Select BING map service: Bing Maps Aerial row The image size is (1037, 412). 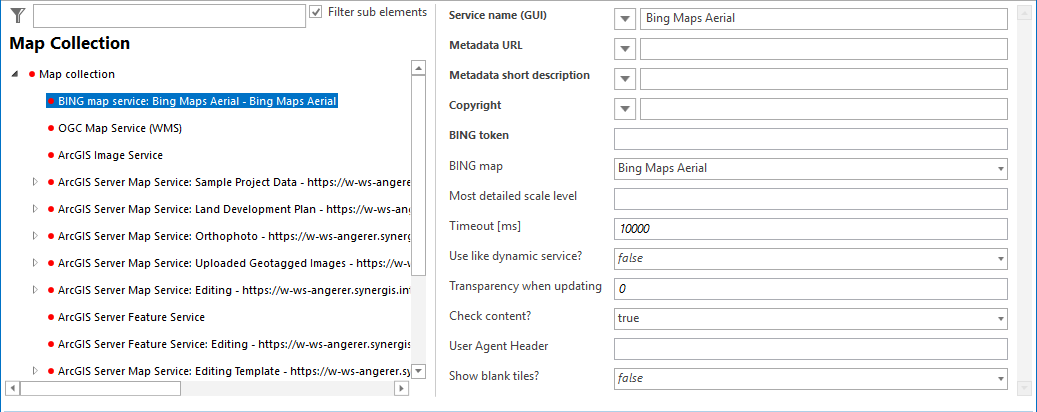(x=192, y=101)
